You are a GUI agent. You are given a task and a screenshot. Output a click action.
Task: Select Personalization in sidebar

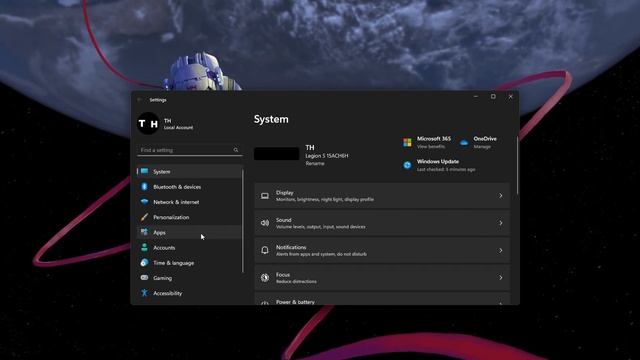pyautogui.click(x=189, y=217)
